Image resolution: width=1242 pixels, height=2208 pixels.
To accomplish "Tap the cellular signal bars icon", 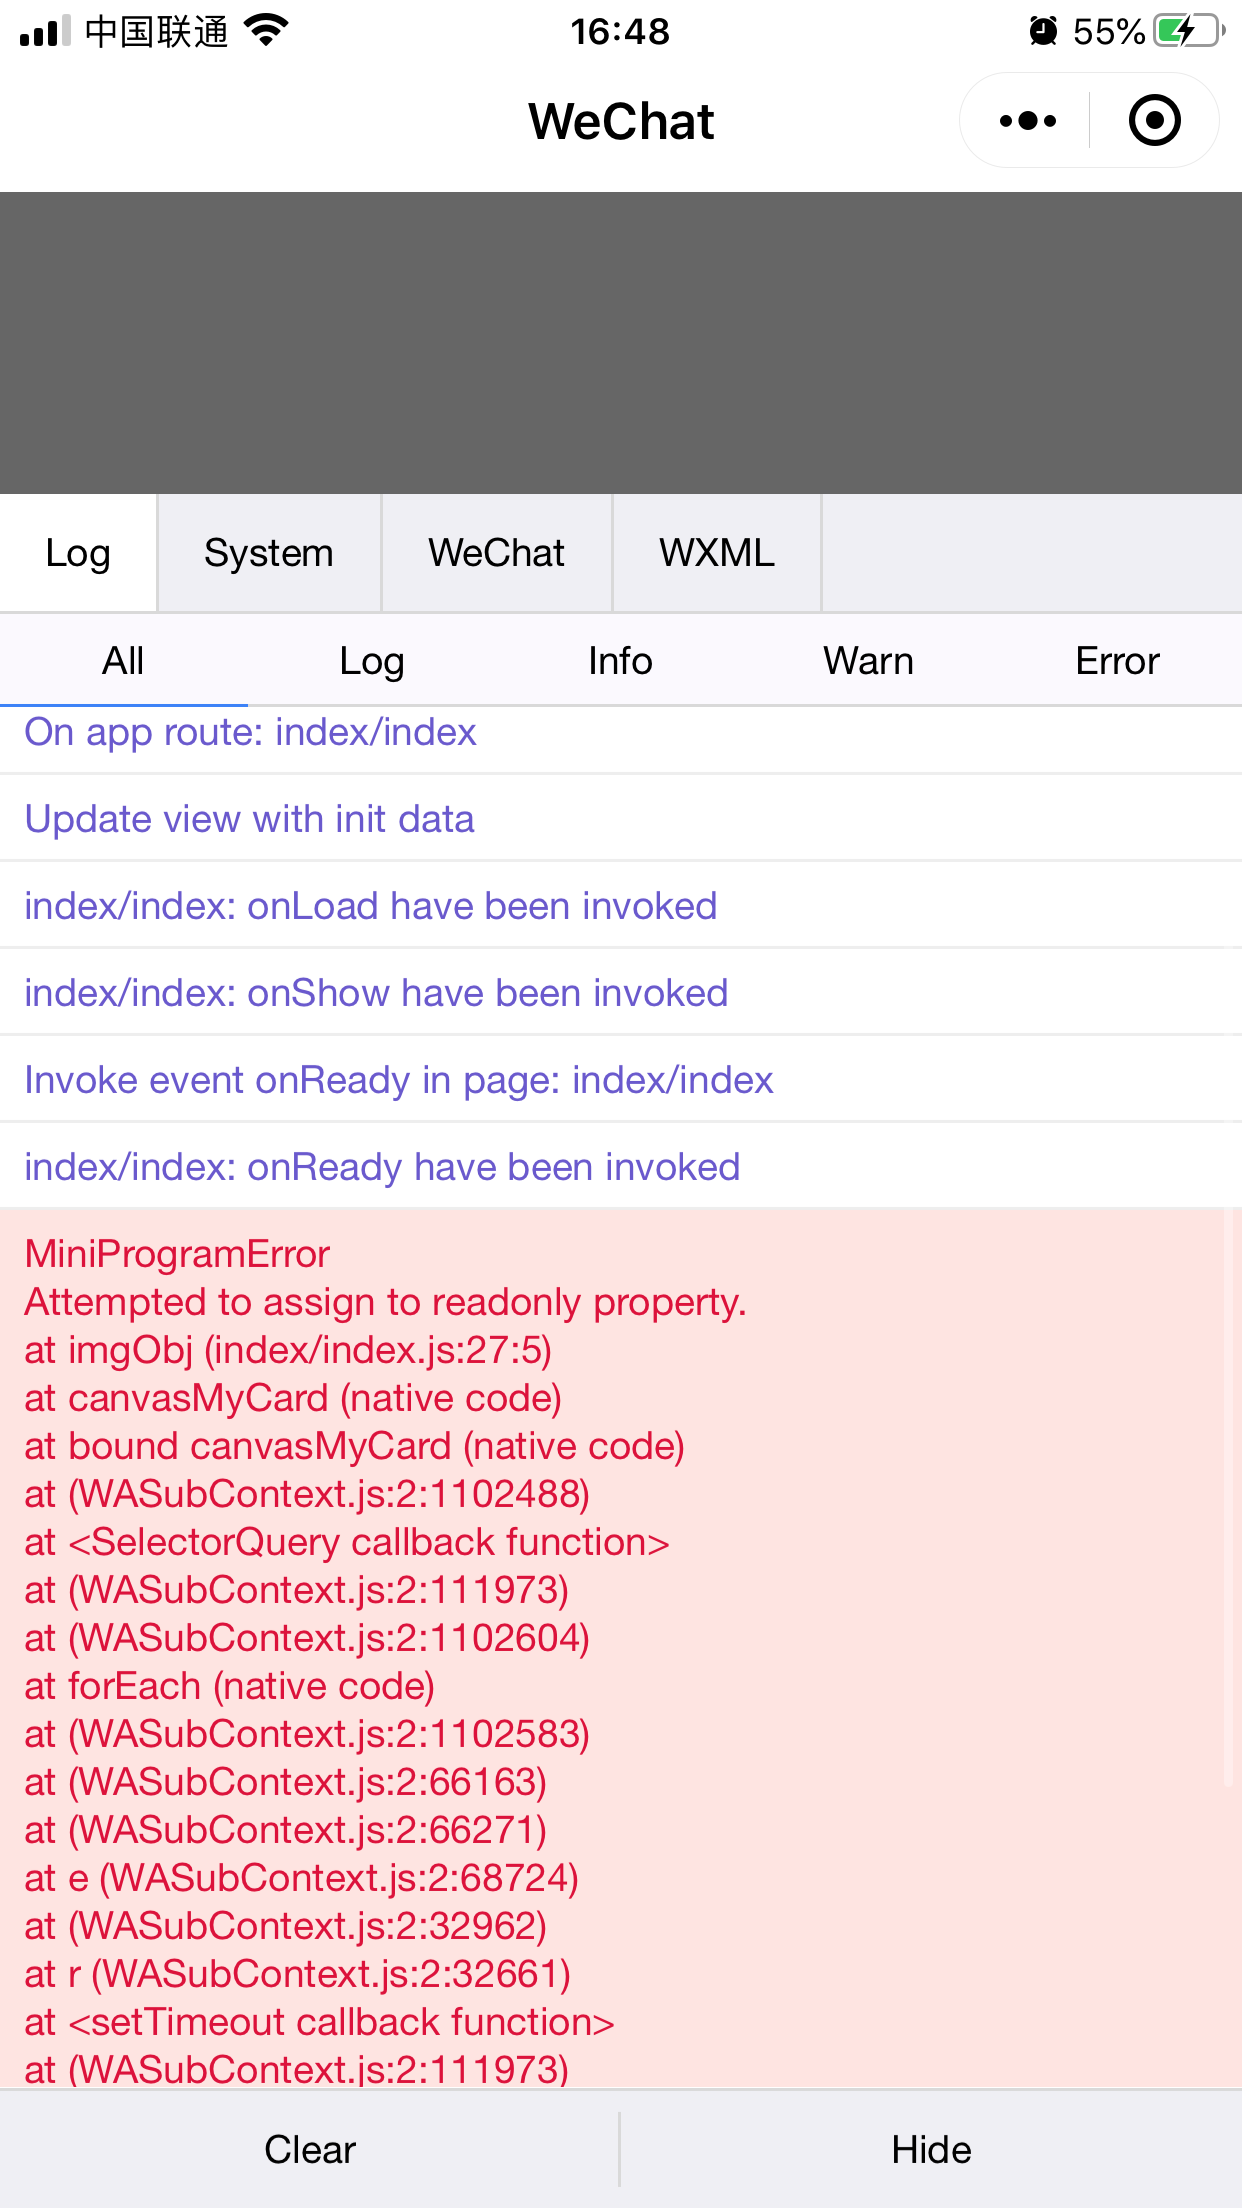I will coord(45,31).
